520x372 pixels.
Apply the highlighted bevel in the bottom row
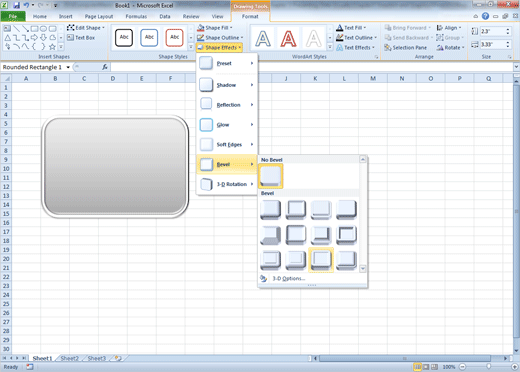[x=321, y=260]
